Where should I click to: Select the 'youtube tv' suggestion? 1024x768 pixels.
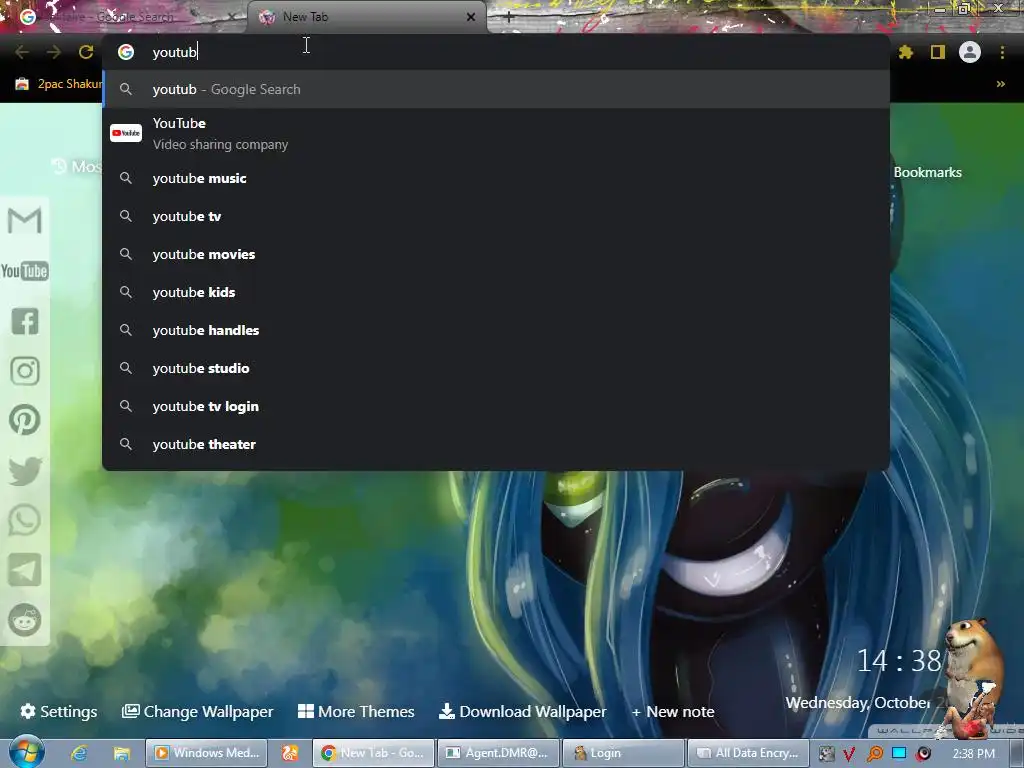496,216
